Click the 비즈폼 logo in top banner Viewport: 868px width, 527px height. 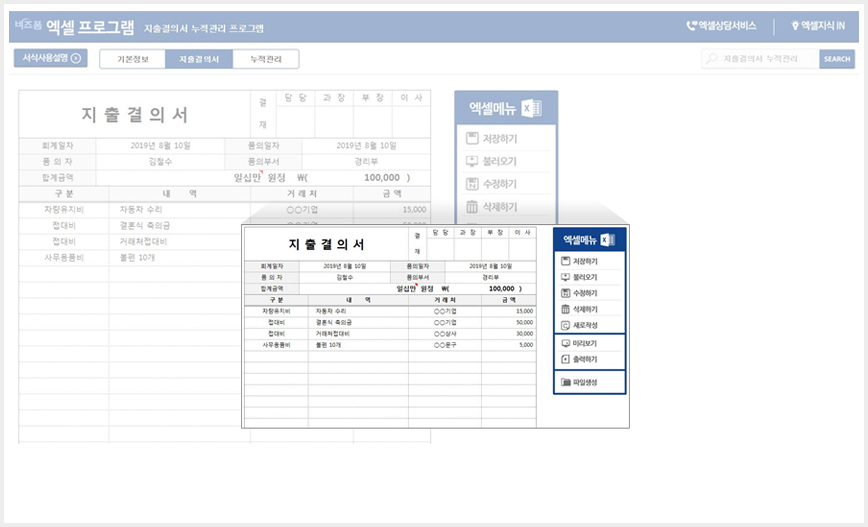pyautogui.click(x=28, y=25)
